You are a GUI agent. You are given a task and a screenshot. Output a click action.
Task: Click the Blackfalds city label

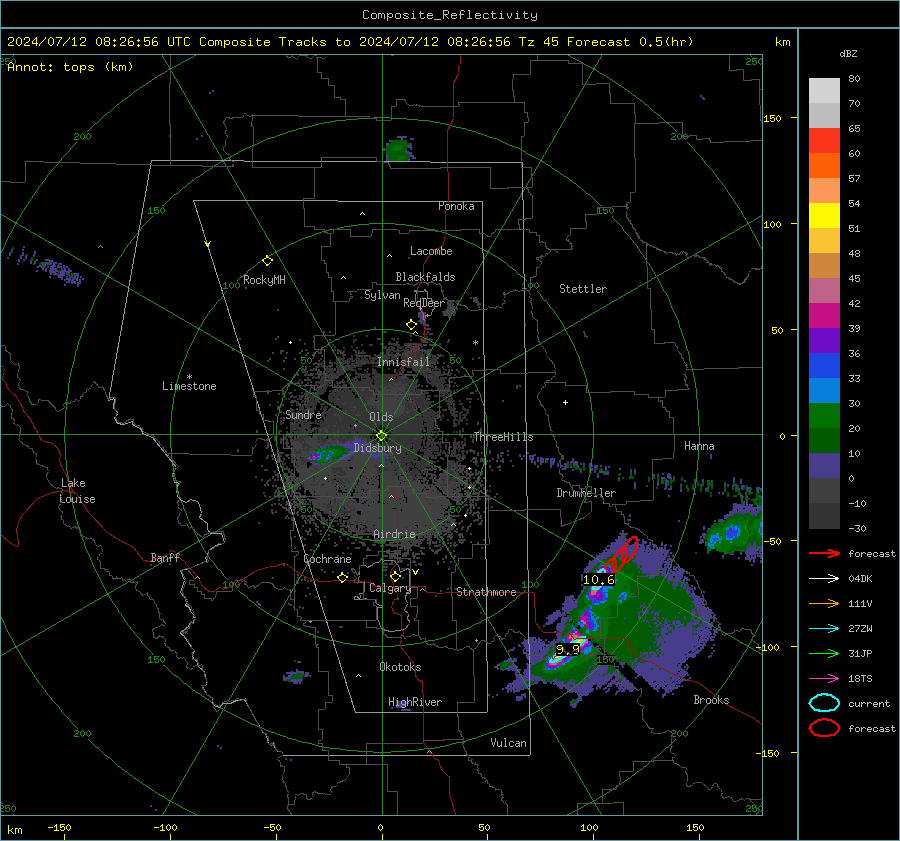point(425,277)
